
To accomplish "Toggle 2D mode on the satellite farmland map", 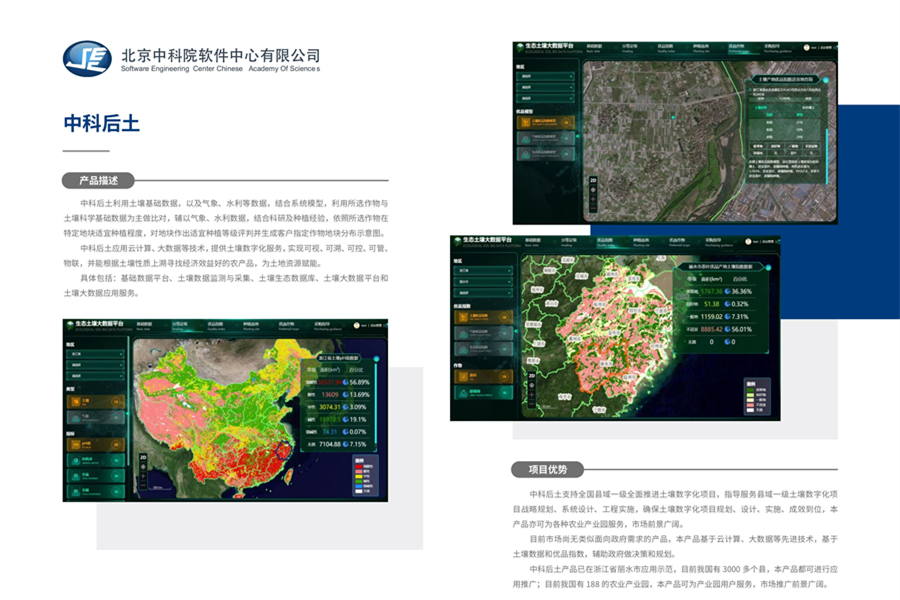I will pos(593,181).
